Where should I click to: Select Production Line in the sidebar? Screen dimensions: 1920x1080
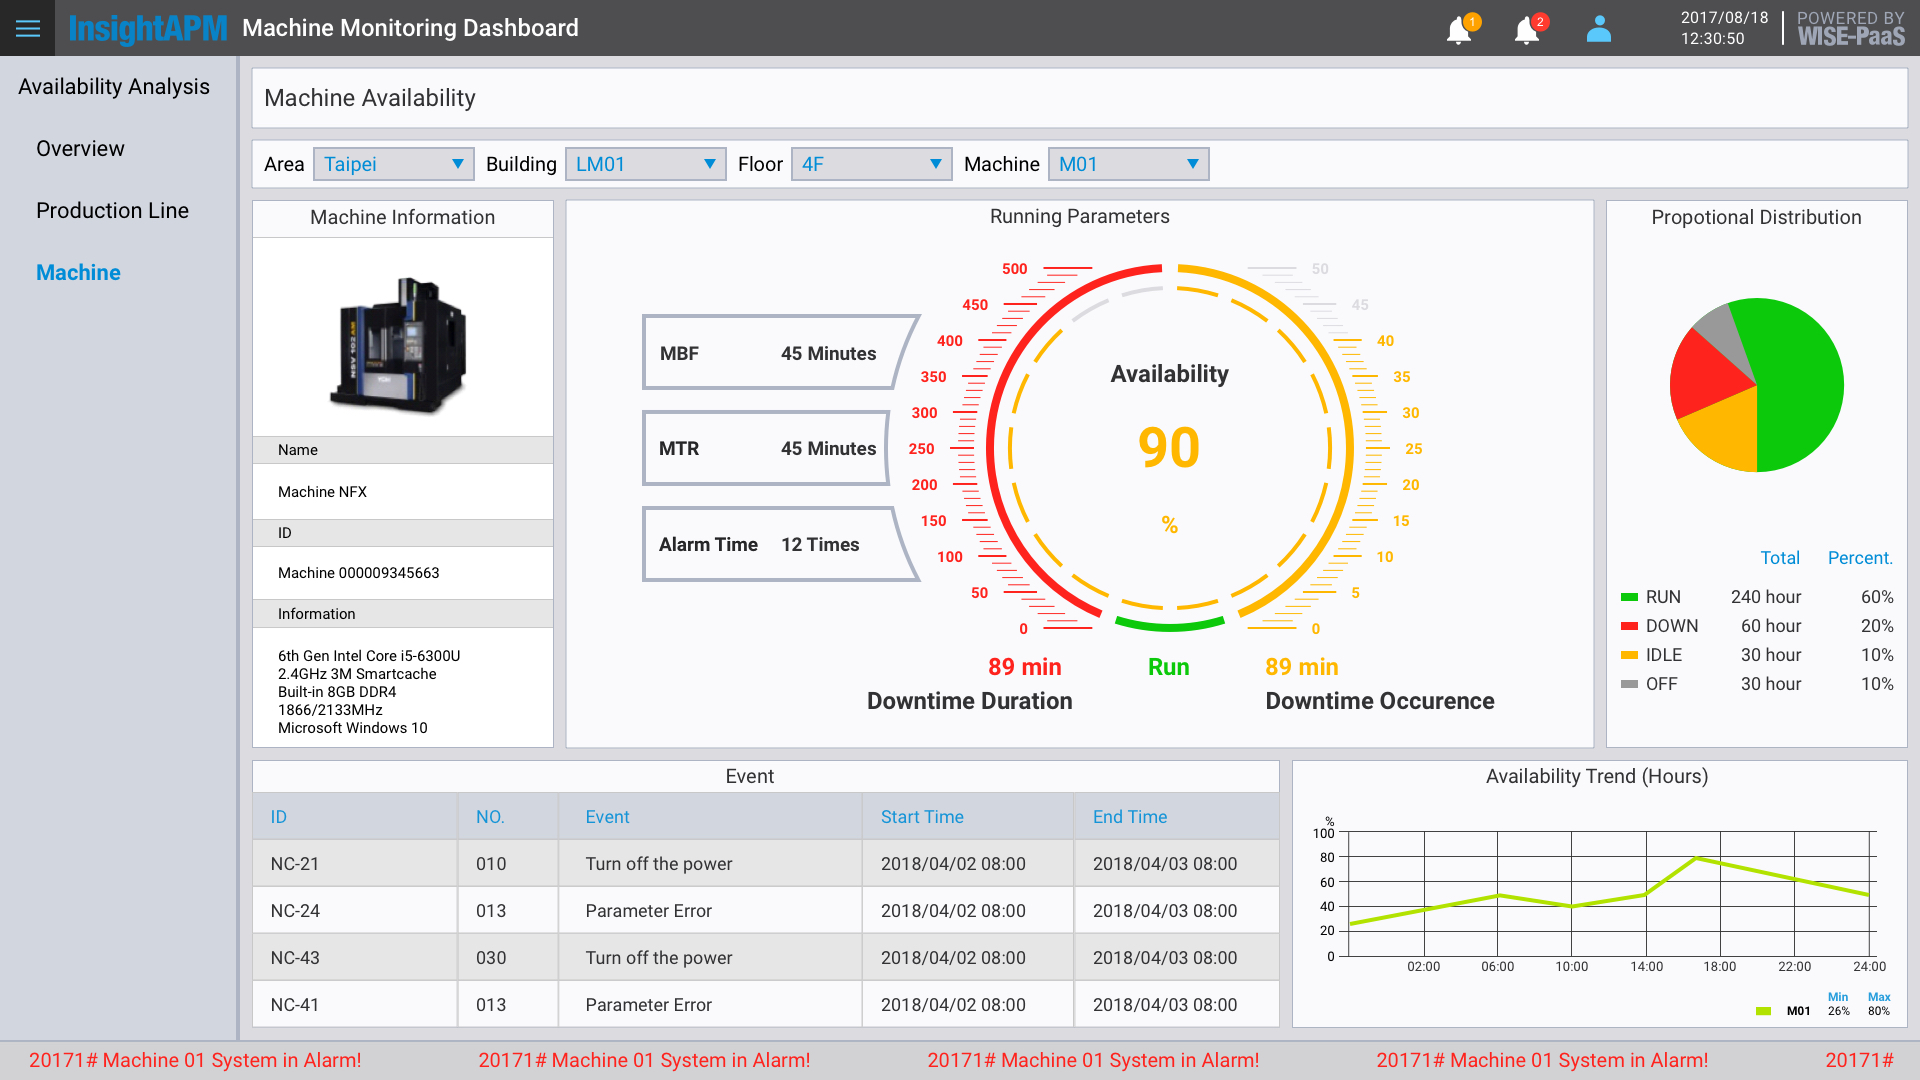112,211
